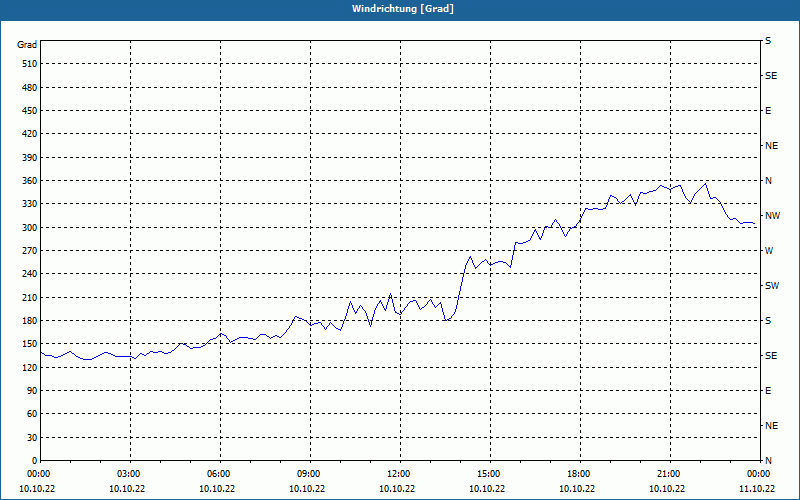Click the 180 degree axis label
Image resolution: width=800 pixels, height=500 pixels.
[x=30, y=321]
